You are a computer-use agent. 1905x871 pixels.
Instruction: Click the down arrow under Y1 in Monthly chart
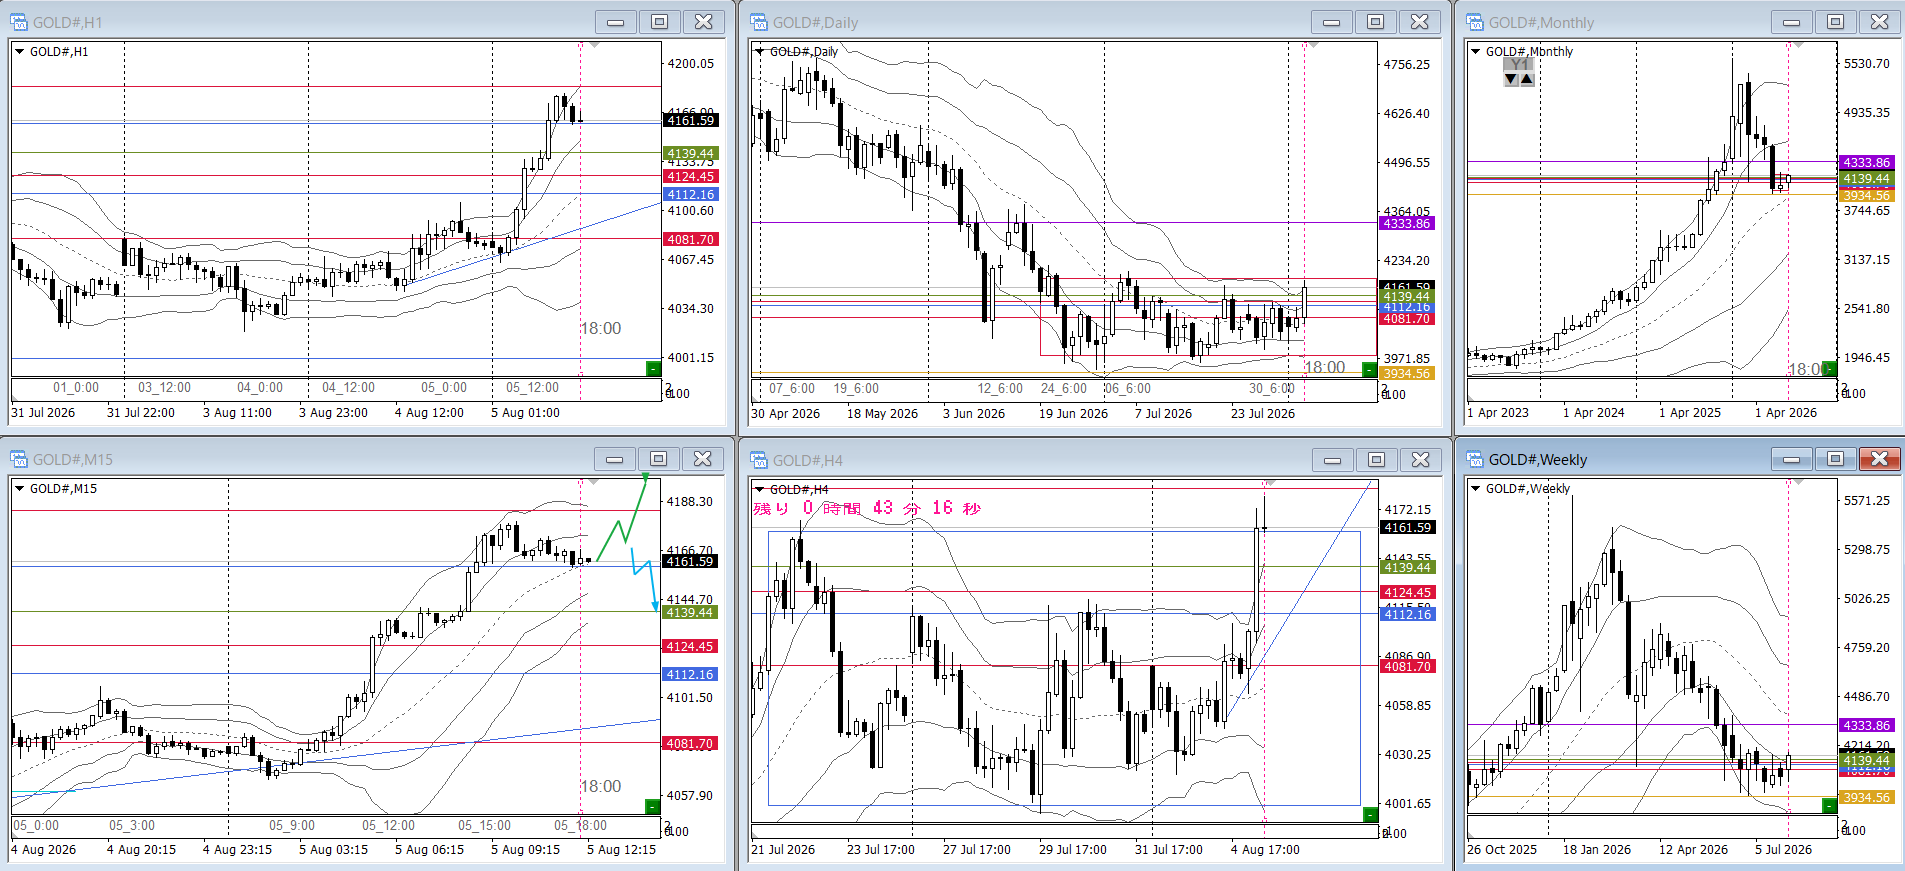point(1511,79)
